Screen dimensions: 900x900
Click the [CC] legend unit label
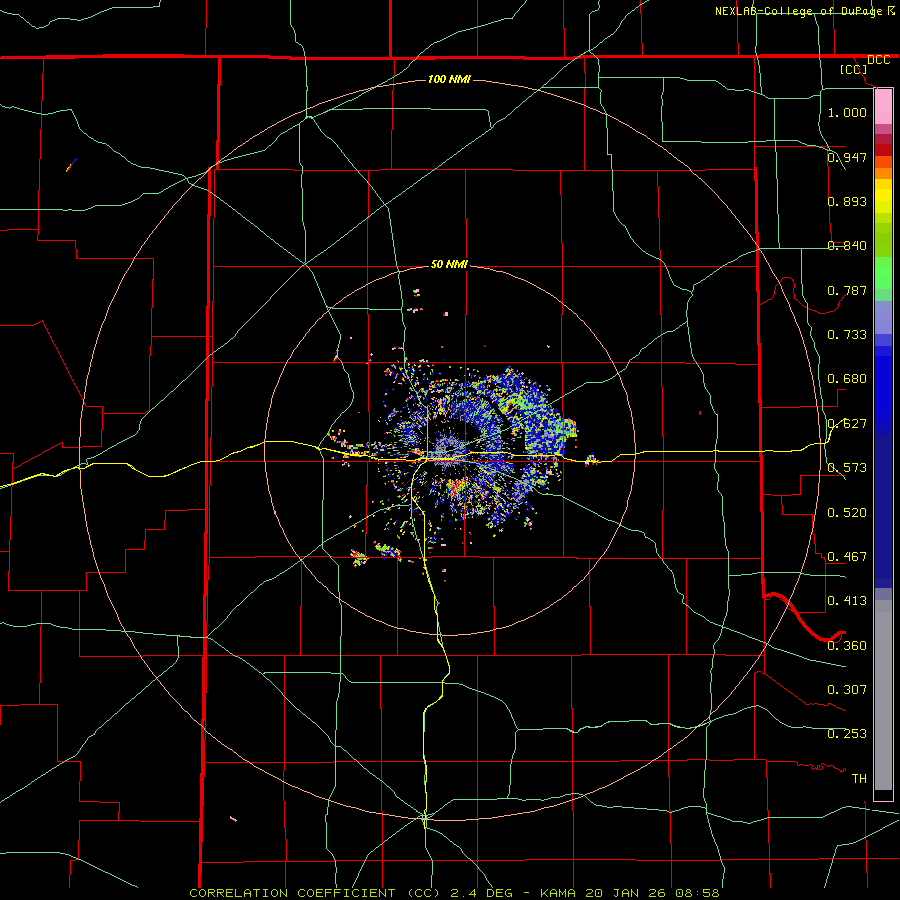[x=854, y=69]
